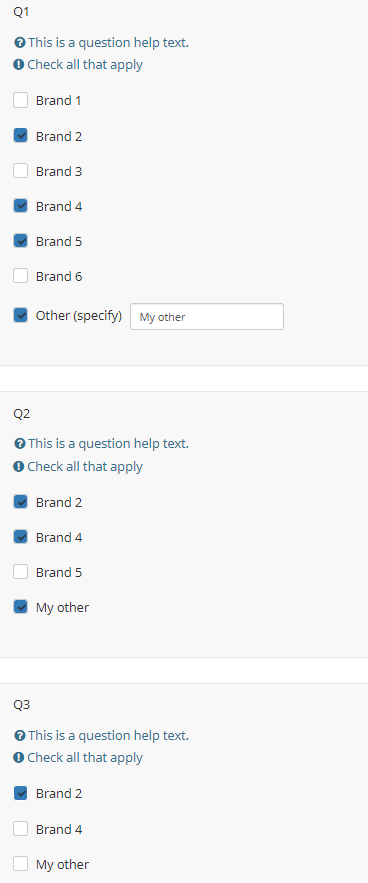The image size is (368, 883).
Task: Click the Q2 exclamation info icon
Action: tap(19, 466)
